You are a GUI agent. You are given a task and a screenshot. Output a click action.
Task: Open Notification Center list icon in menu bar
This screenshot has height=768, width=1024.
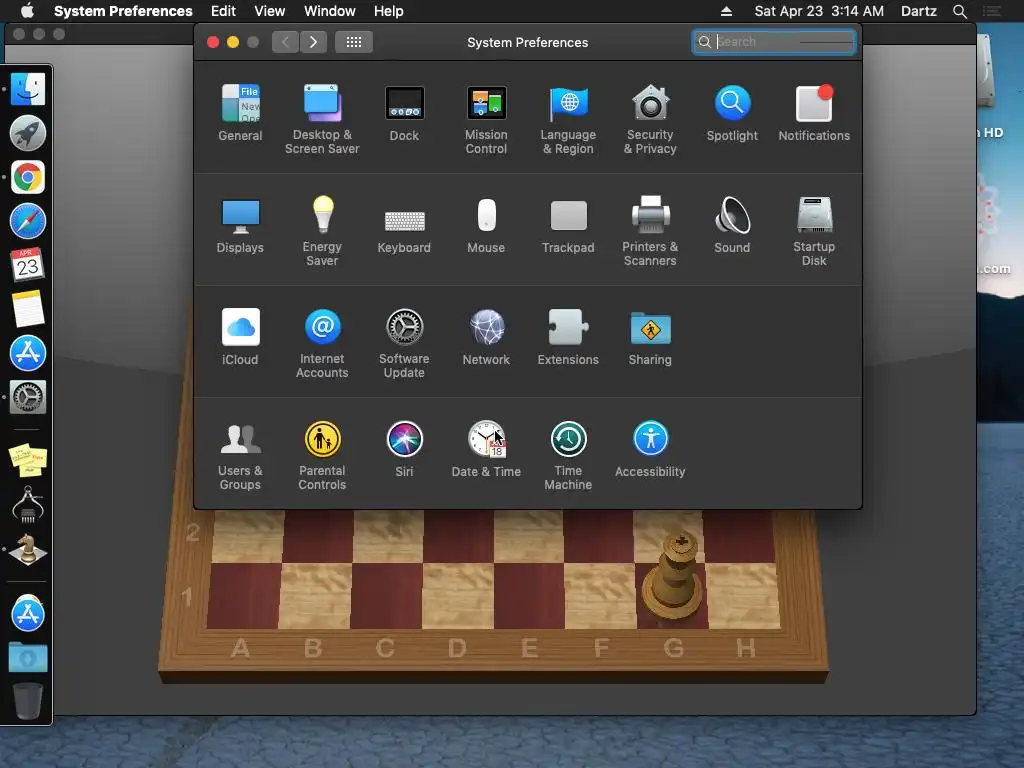pyautogui.click(x=992, y=11)
